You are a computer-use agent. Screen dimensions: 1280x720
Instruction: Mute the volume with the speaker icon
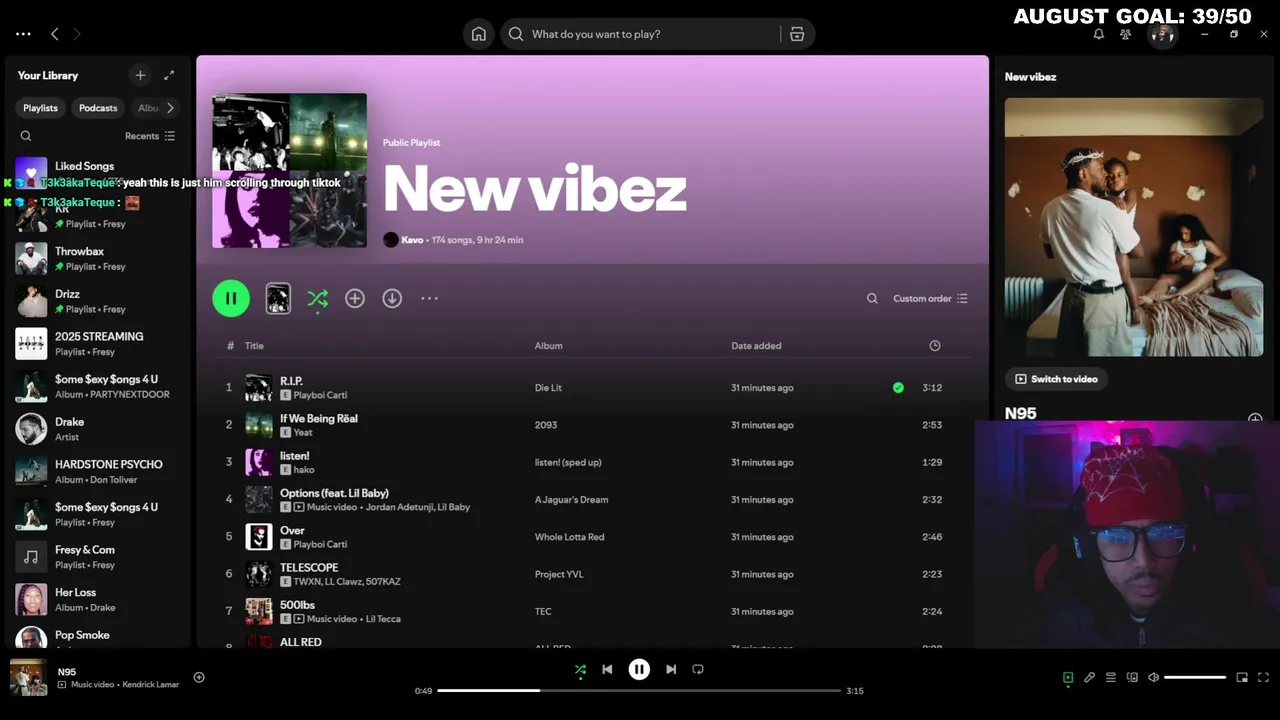tap(1153, 677)
